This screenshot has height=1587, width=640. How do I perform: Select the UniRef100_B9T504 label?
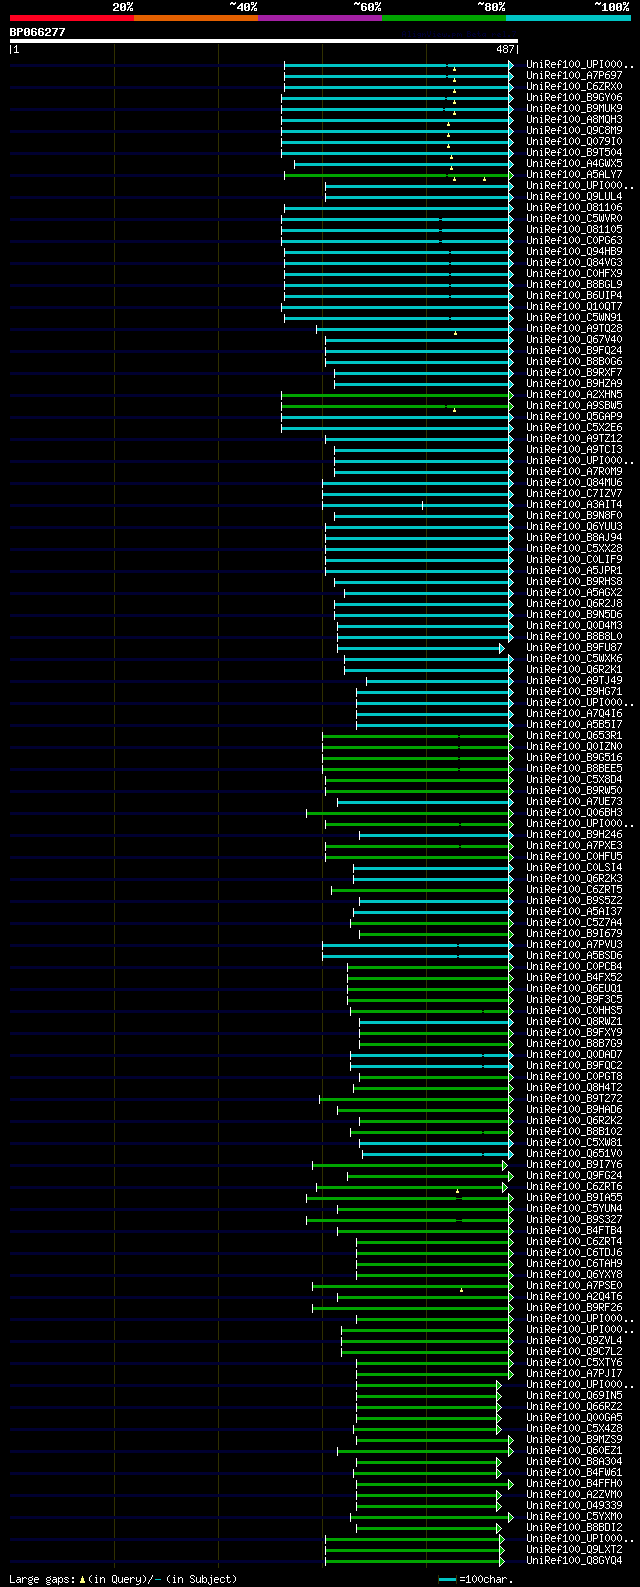pos(574,152)
